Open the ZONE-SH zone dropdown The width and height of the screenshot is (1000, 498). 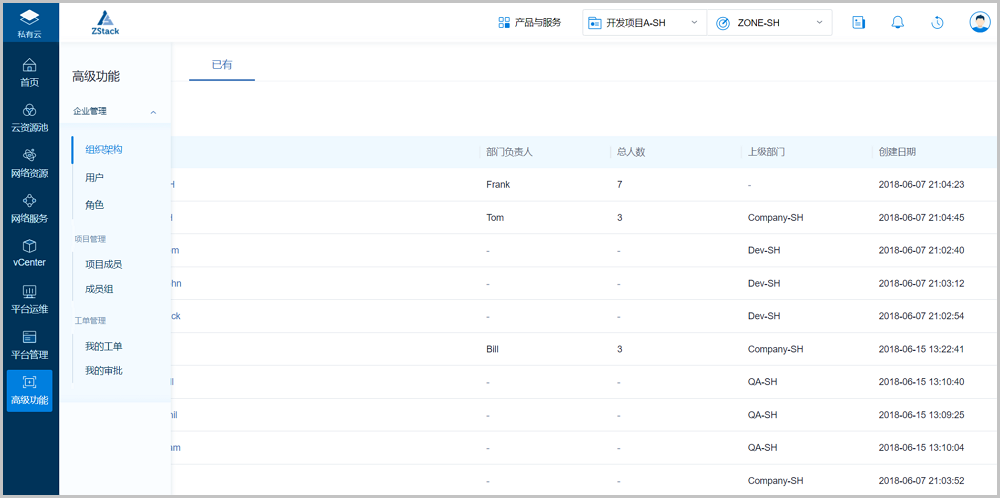768,22
